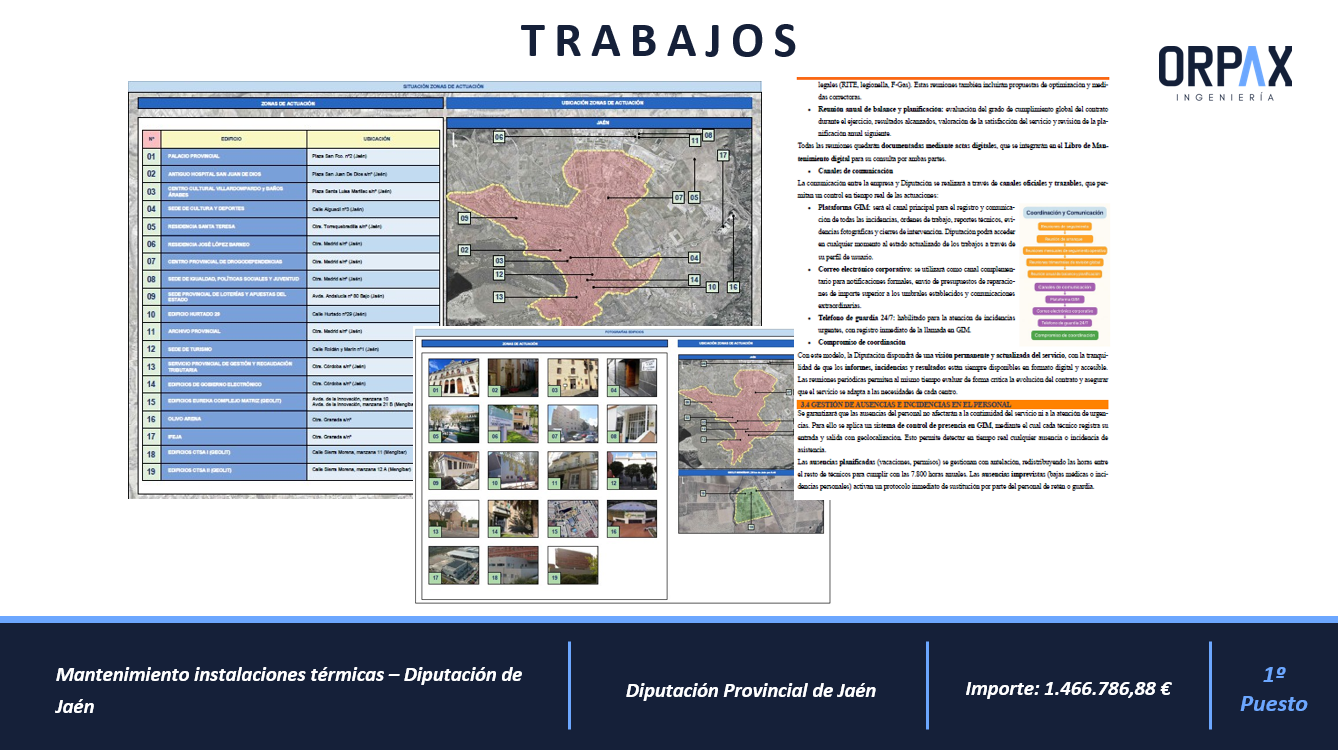
Task: Click the OLIVO ARENA table row
Action: coord(278,419)
